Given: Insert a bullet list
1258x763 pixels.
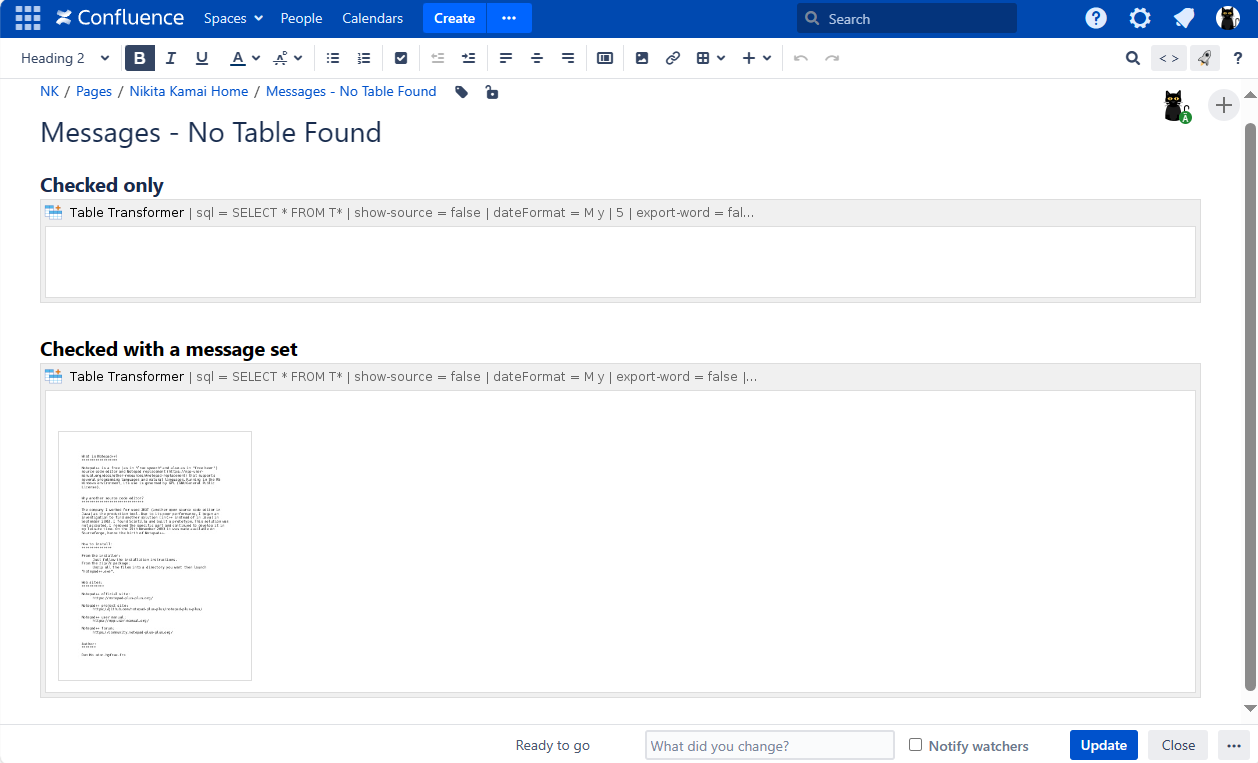Looking at the screenshot, I should [x=333, y=58].
